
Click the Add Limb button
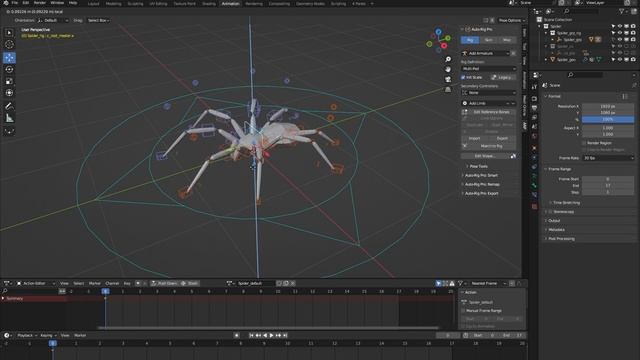488,103
